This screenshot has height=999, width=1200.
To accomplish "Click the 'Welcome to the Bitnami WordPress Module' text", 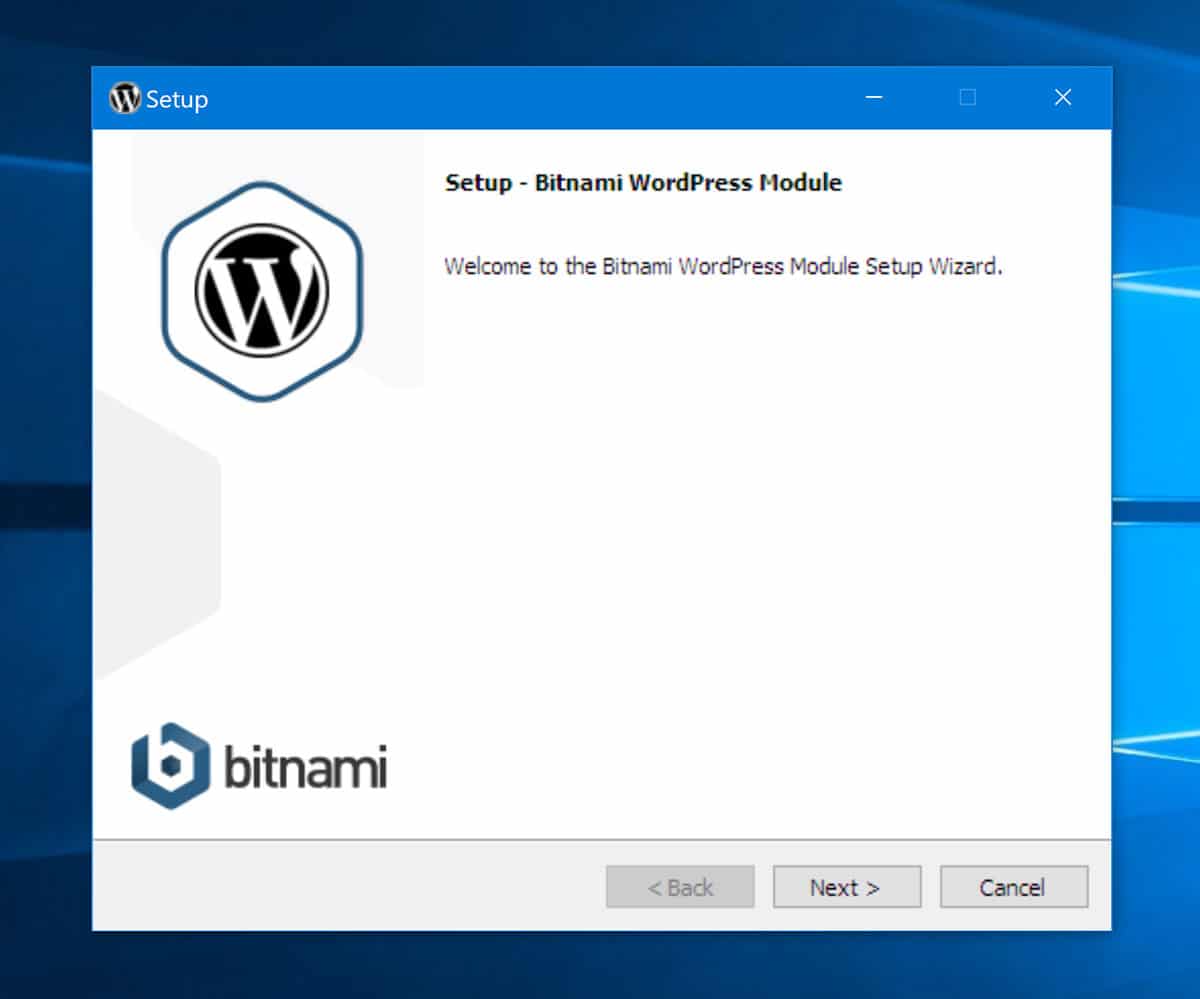I will [723, 267].
